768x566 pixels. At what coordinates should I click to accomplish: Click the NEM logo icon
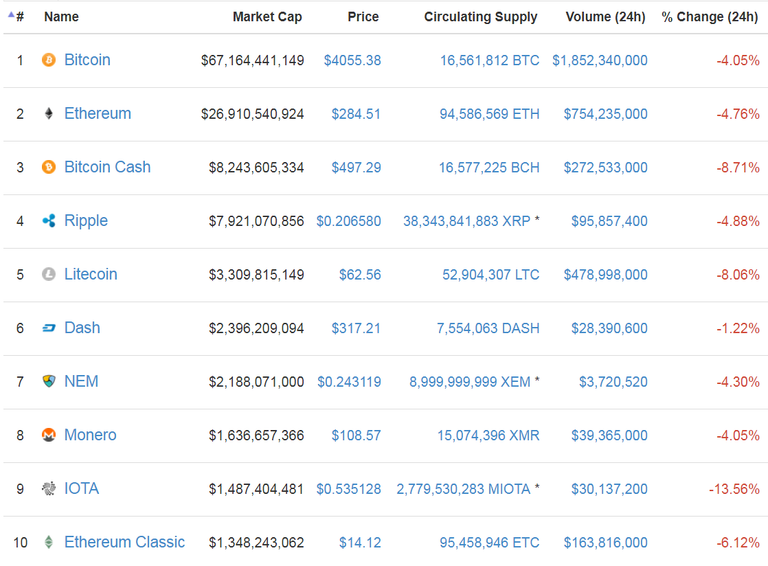[49, 381]
